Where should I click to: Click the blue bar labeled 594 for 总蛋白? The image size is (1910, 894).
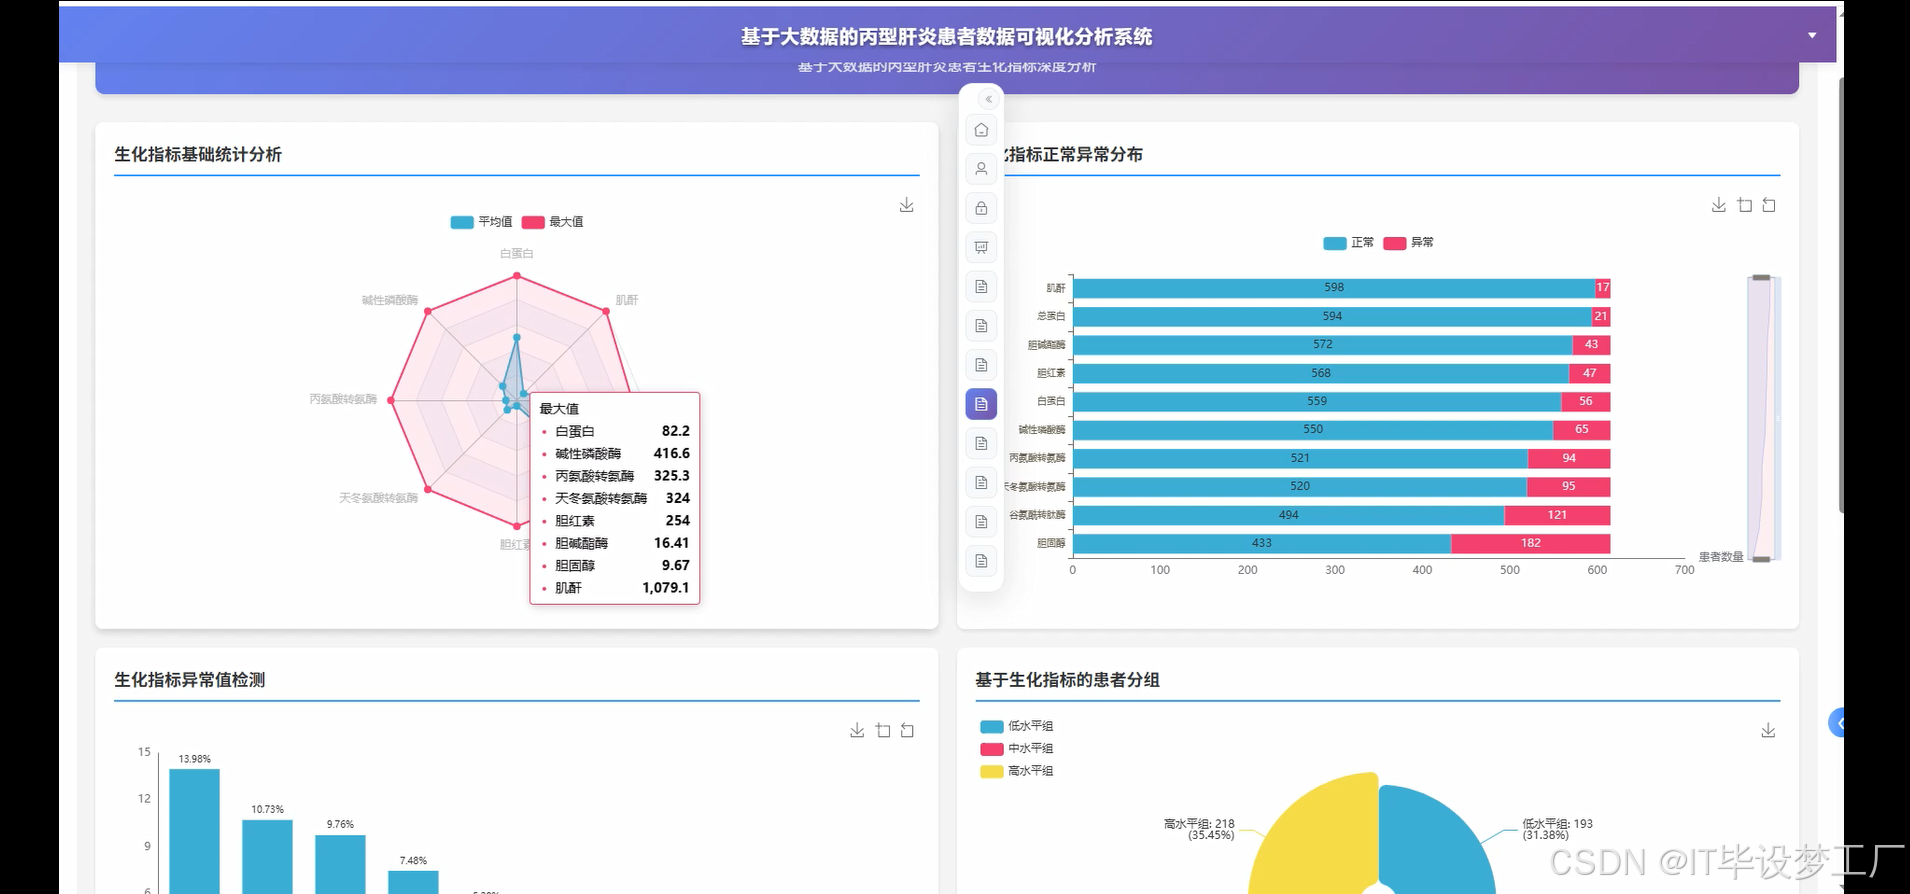click(x=1332, y=316)
